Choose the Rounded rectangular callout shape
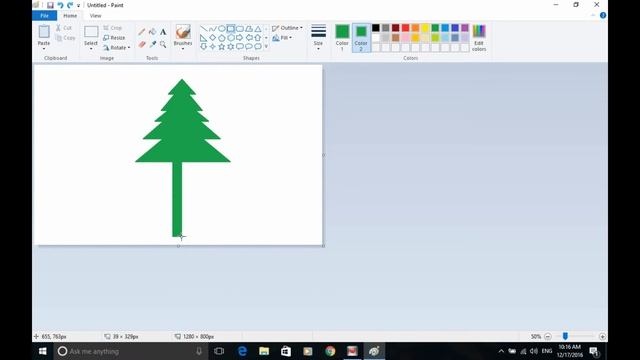This screenshot has height=360, width=640. click(x=240, y=47)
